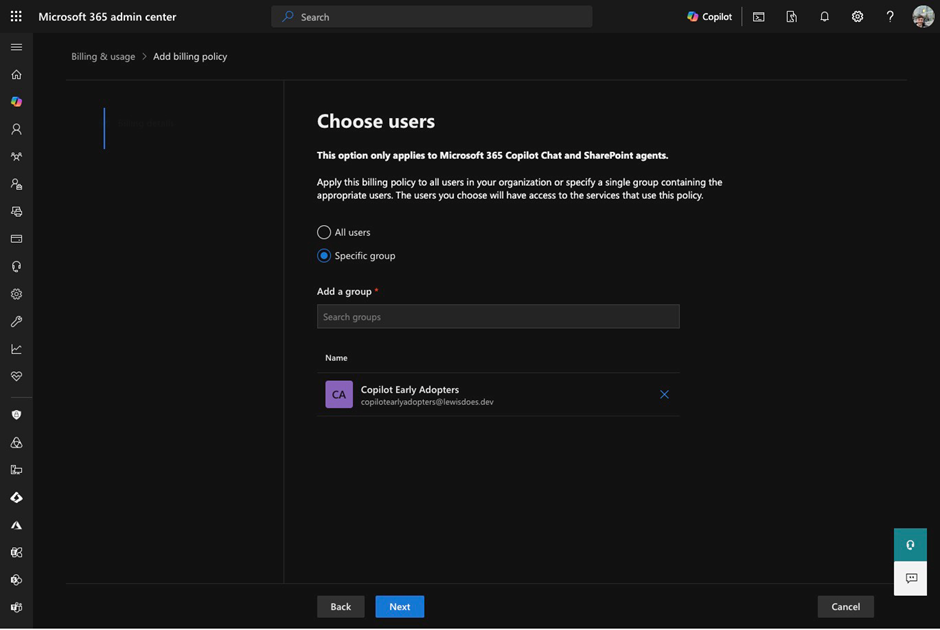Remove Copilot Early Adopters group

(664, 395)
